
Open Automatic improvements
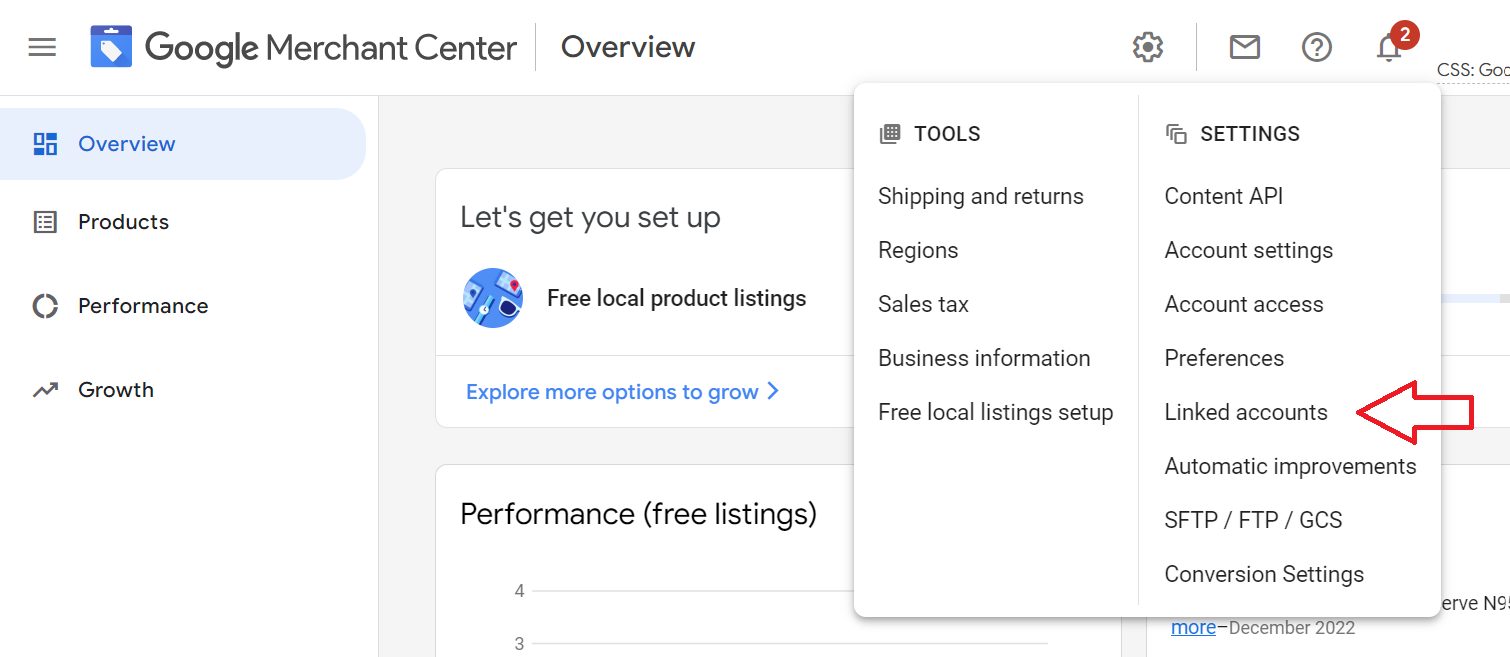pos(1291,467)
